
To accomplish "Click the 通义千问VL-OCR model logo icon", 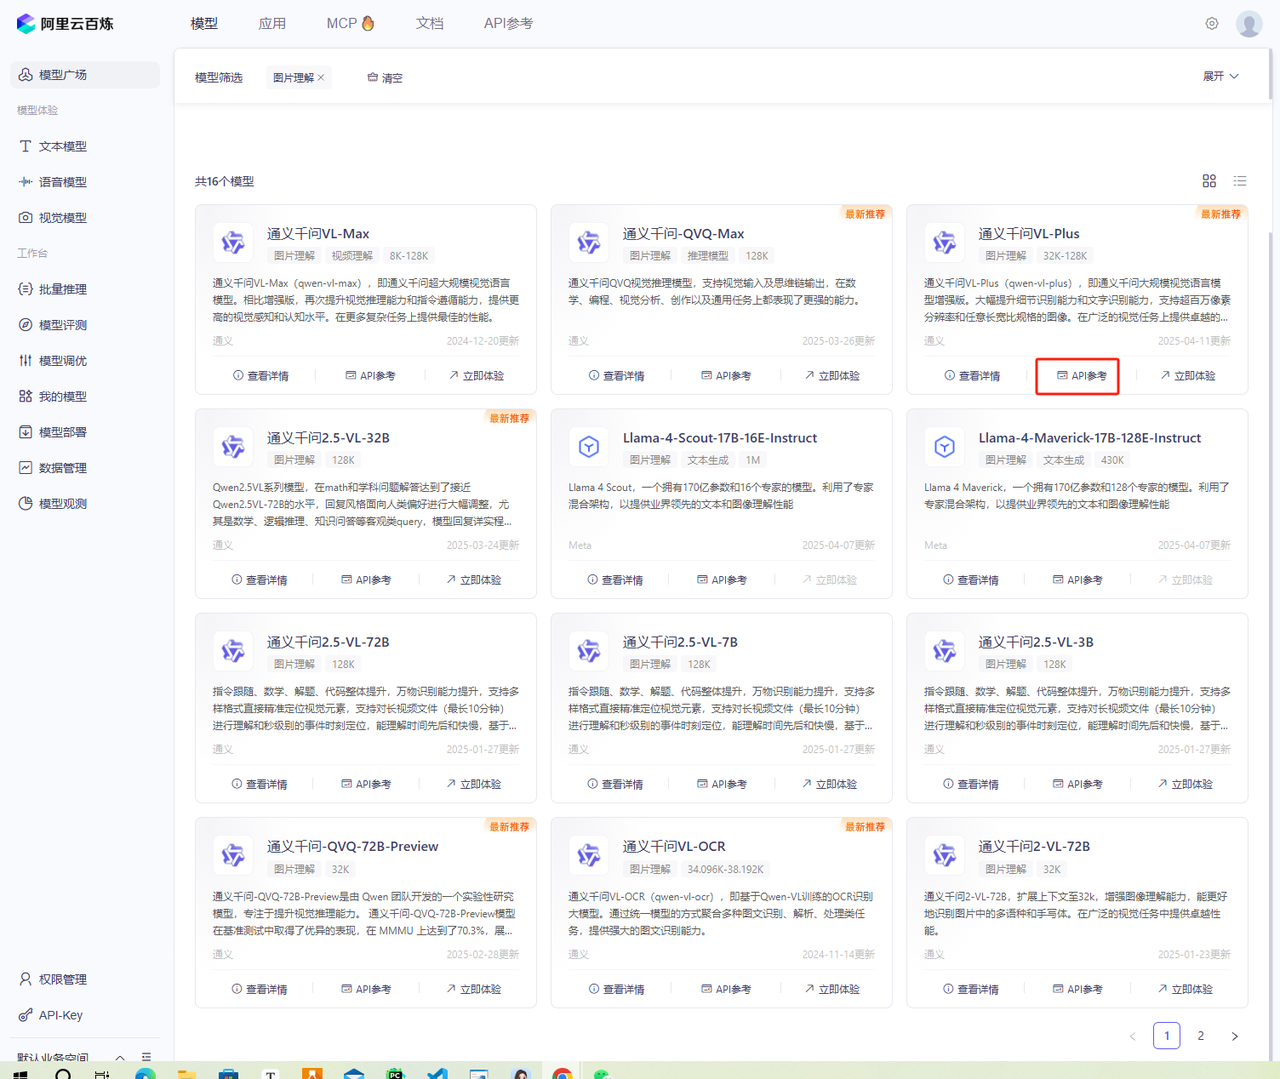I will [589, 855].
